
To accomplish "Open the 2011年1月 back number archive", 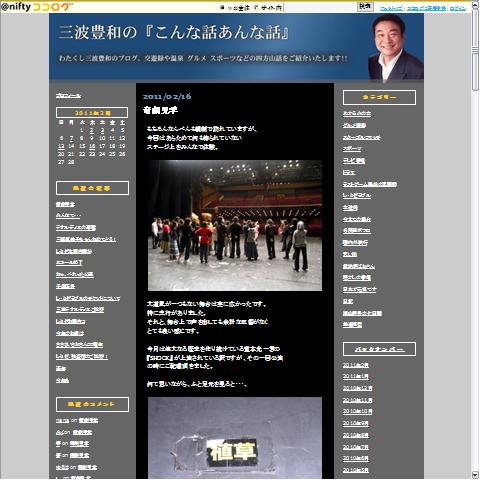I will pos(356,376).
